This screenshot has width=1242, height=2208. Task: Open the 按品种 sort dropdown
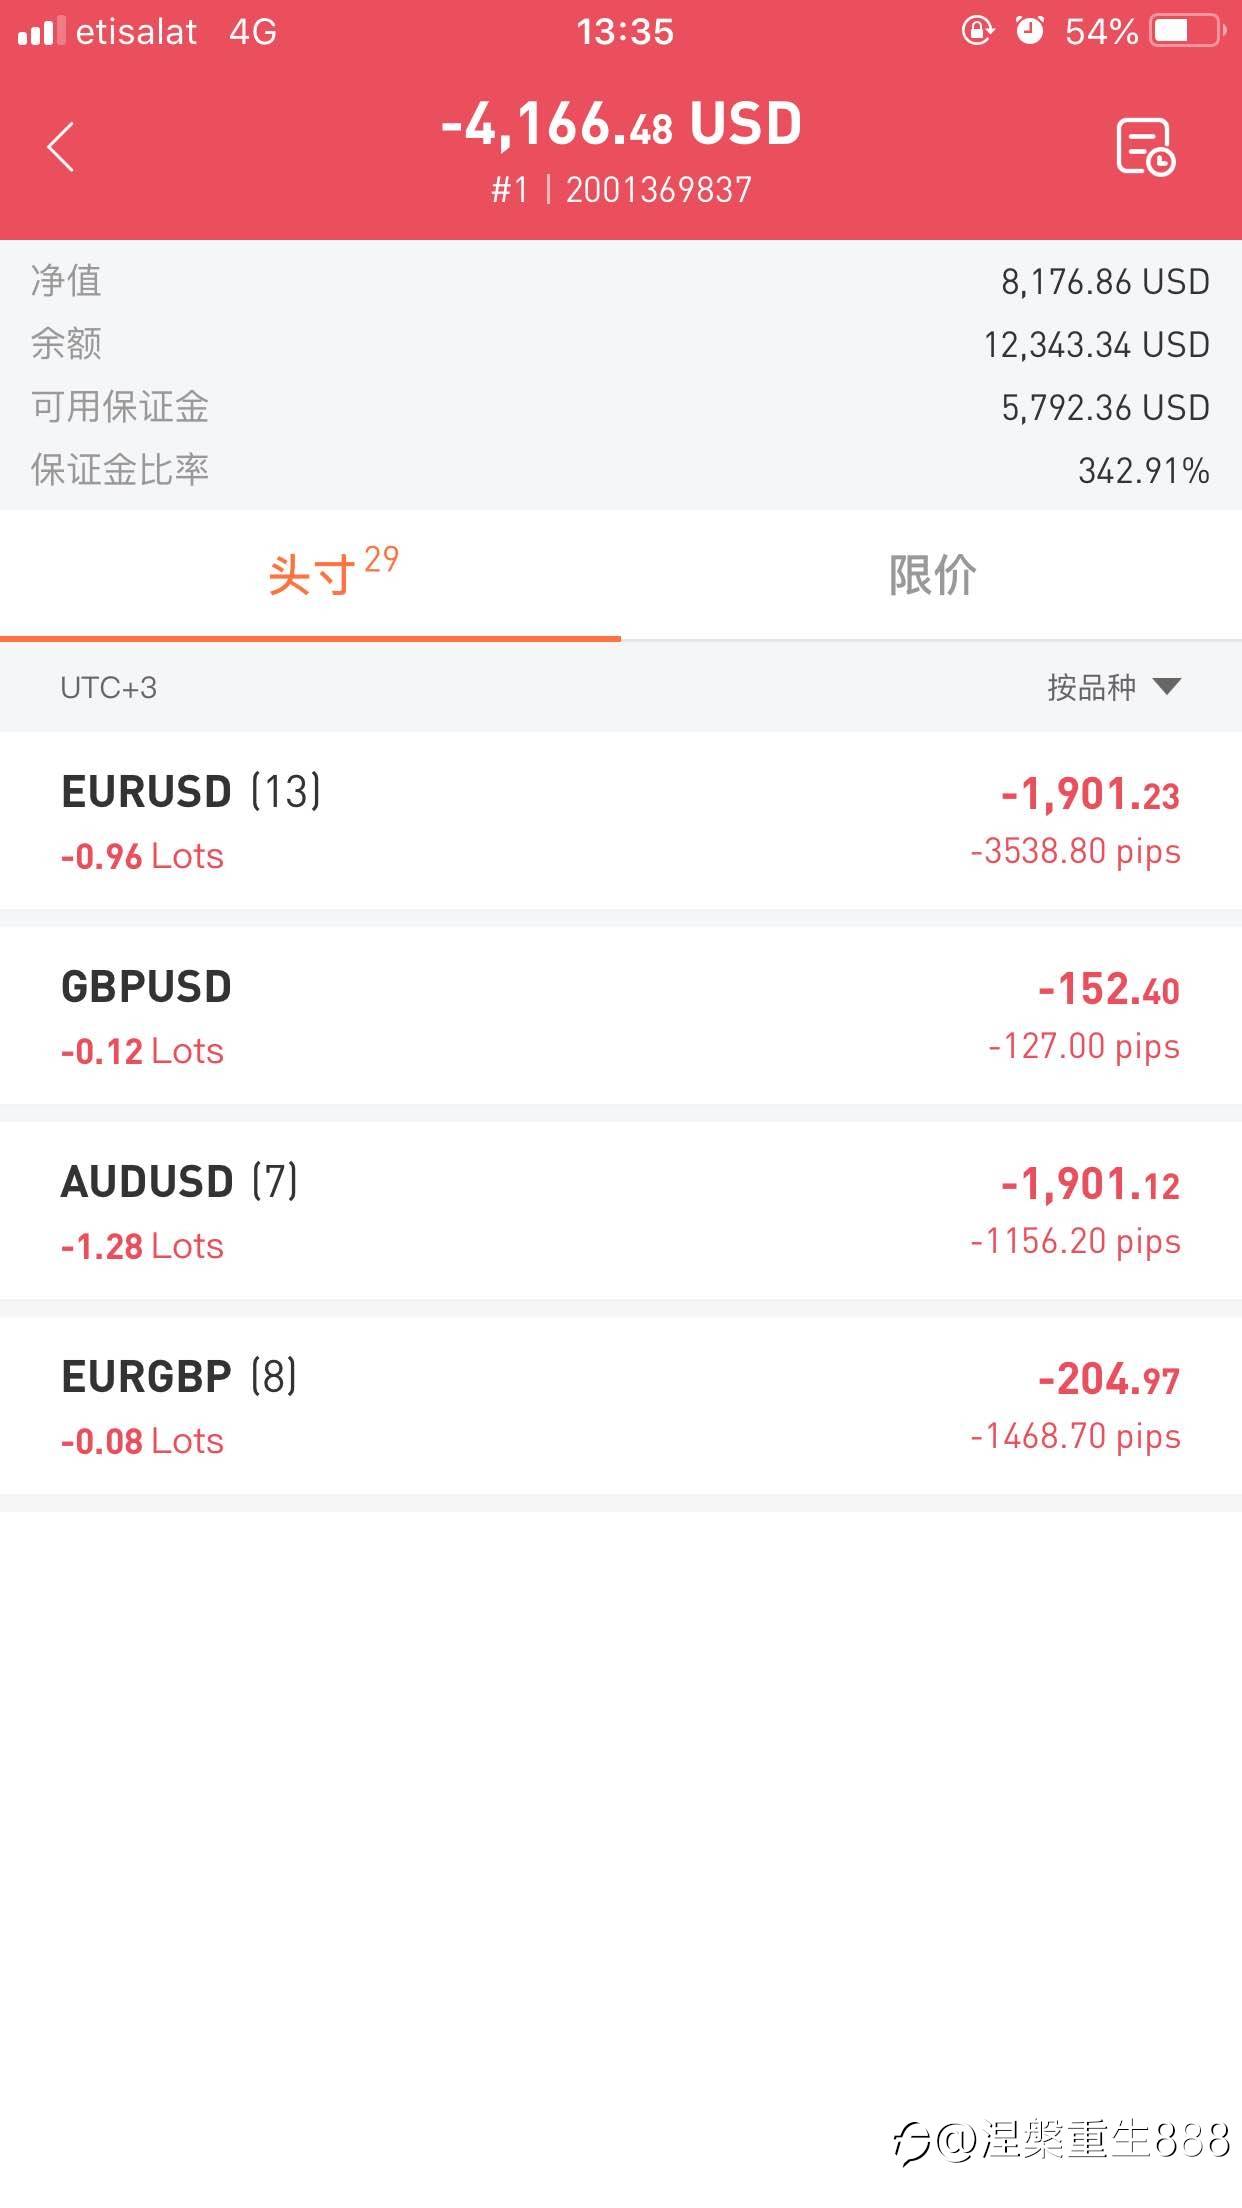(x=1113, y=687)
